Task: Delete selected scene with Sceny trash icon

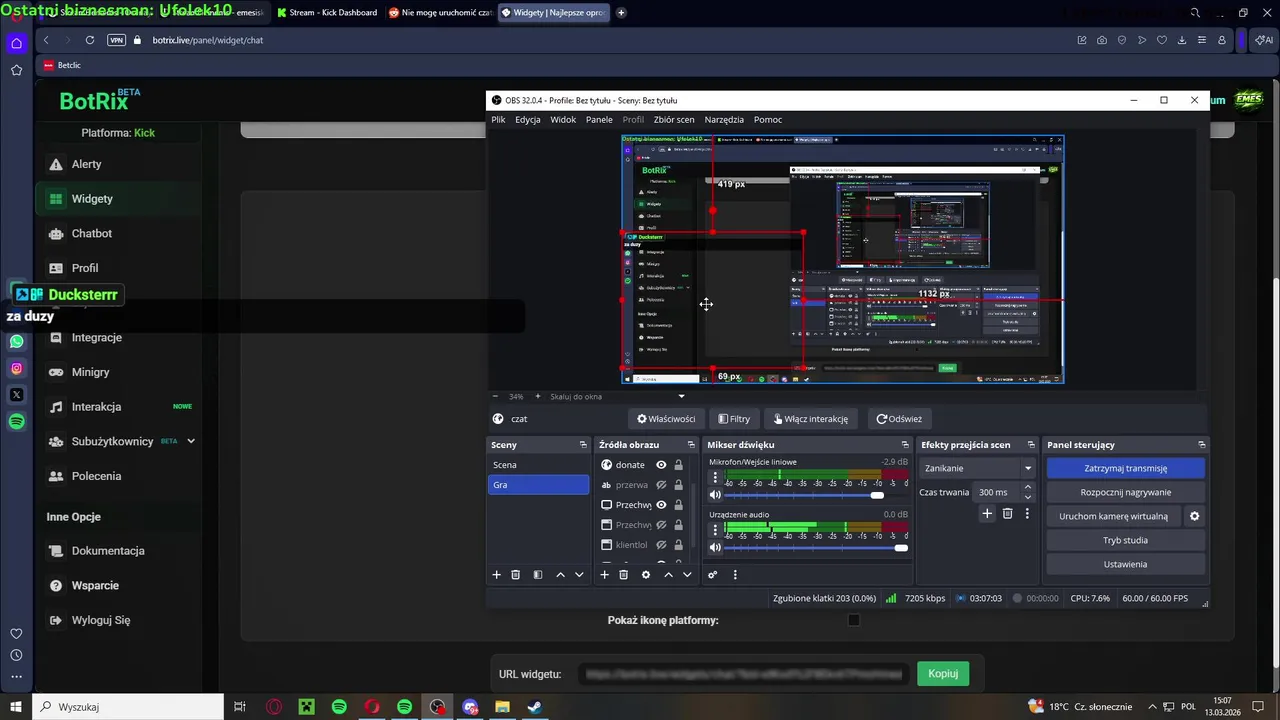Action: click(516, 575)
